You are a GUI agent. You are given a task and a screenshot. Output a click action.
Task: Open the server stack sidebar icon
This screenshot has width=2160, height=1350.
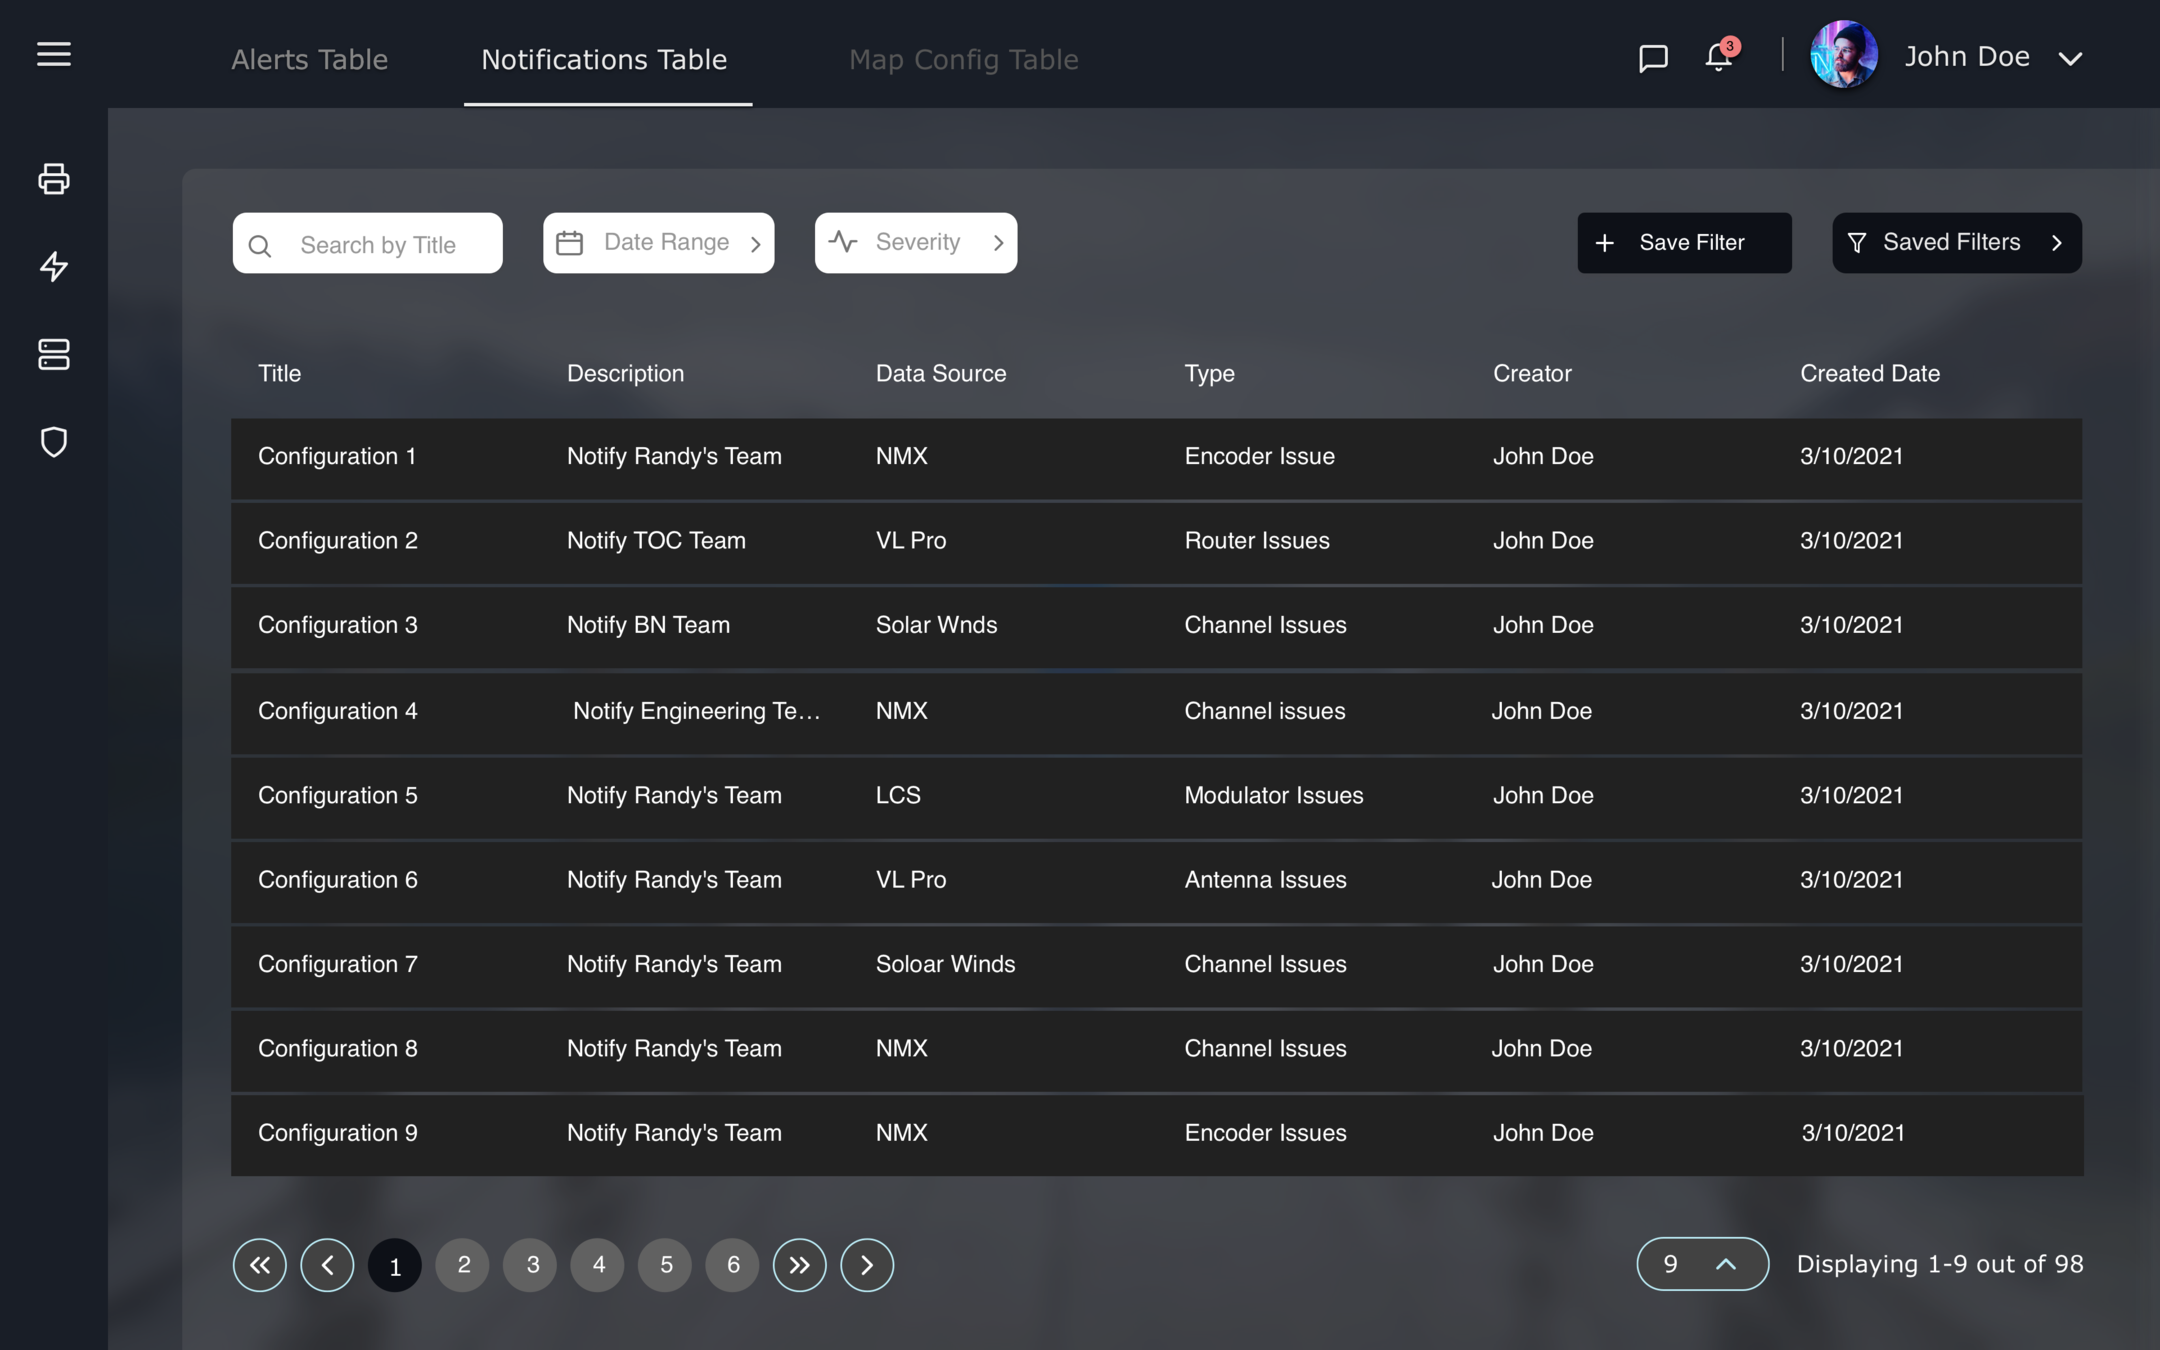pyautogui.click(x=54, y=354)
